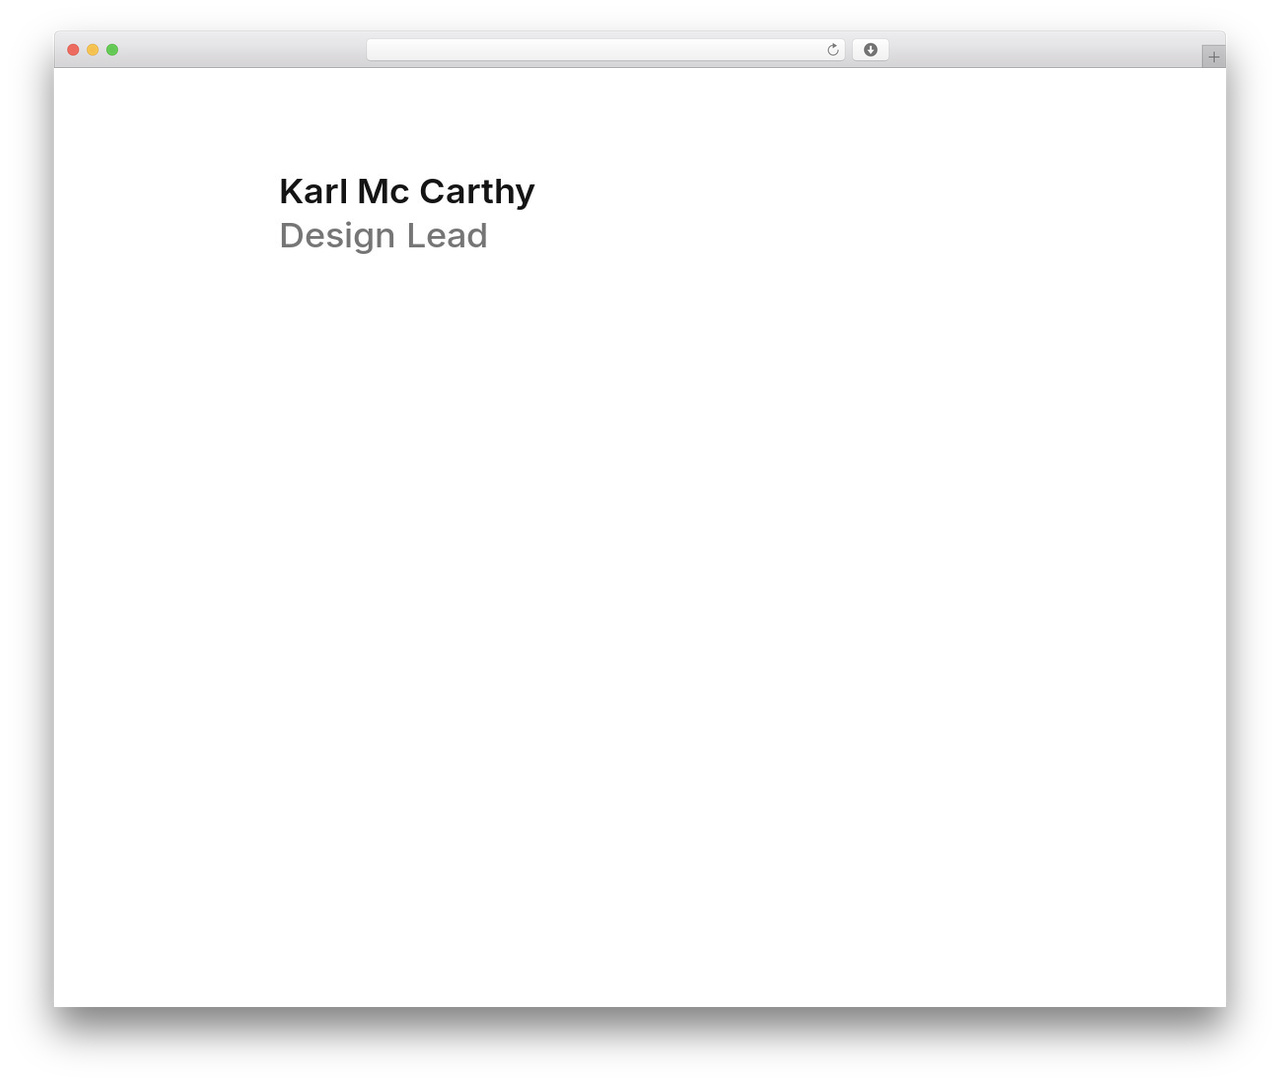Add a new browser tab
This screenshot has height=1084, width=1280.
tap(1213, 57)
